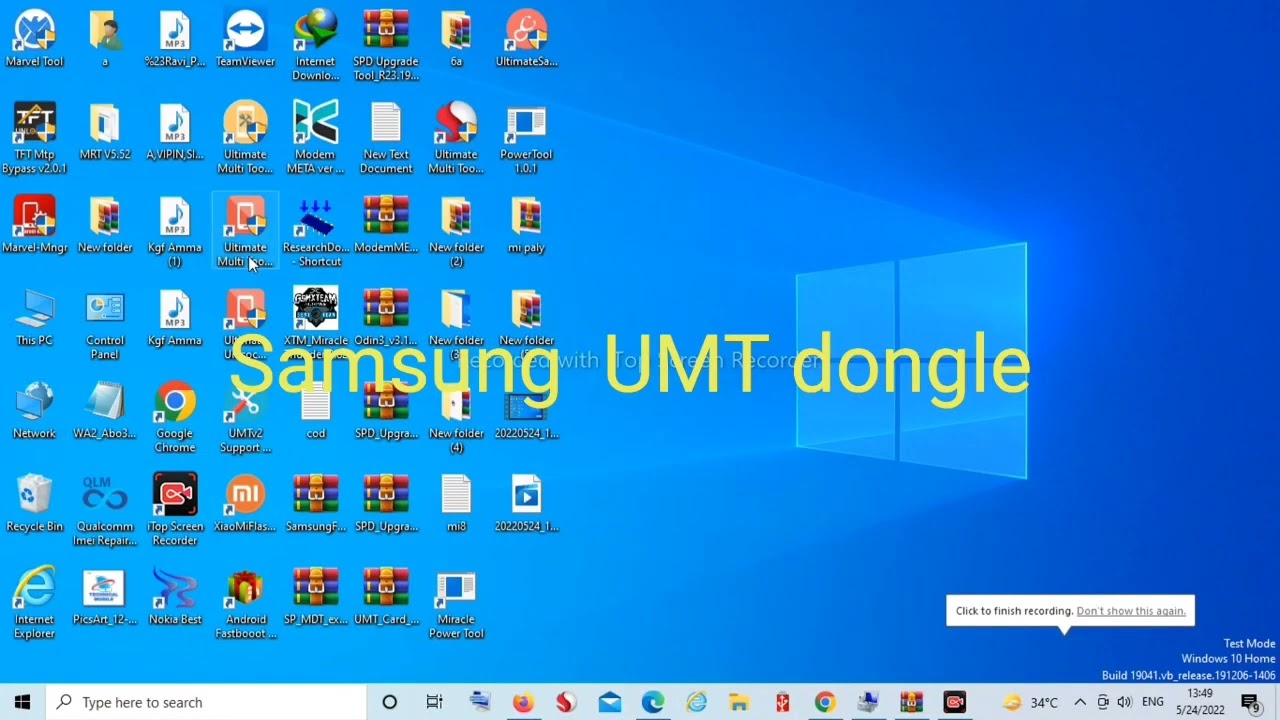Select the A,VIPIN,SI... MP3 file

[x=175, y=133]
